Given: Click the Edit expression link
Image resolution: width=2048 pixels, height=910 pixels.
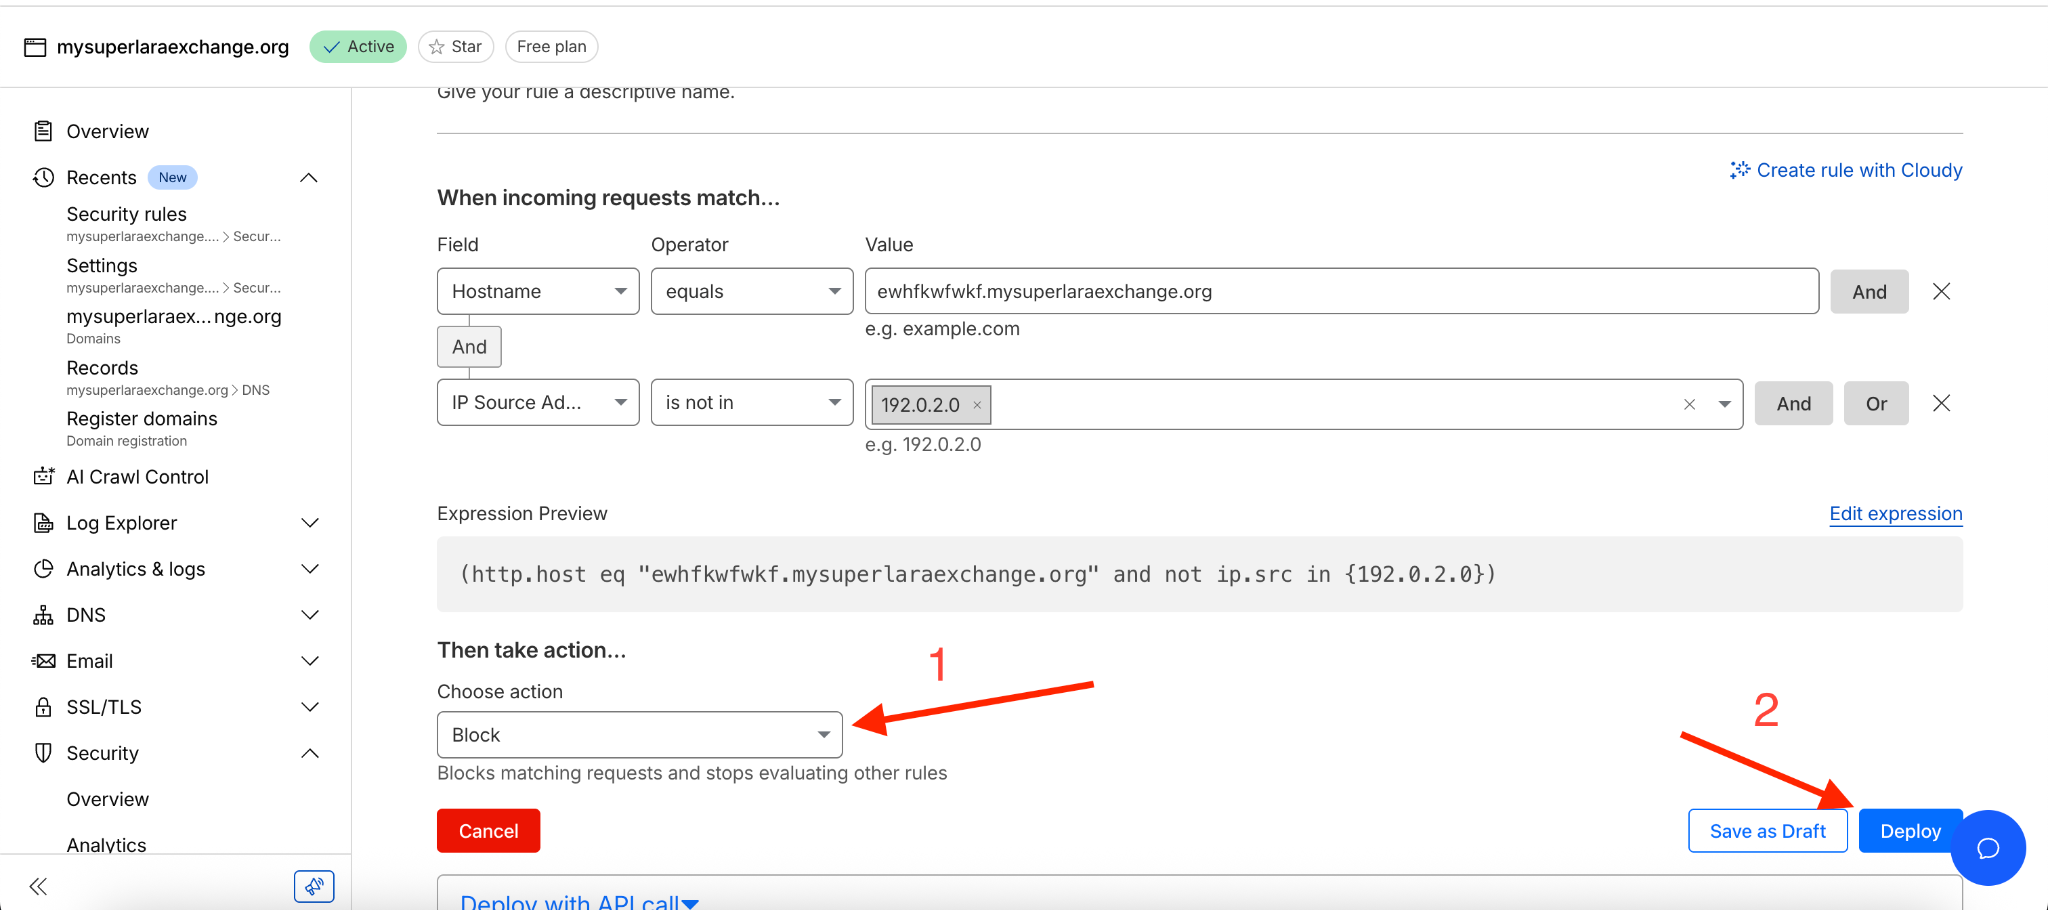Looking at the screenshot, I should click(1895, 514).
